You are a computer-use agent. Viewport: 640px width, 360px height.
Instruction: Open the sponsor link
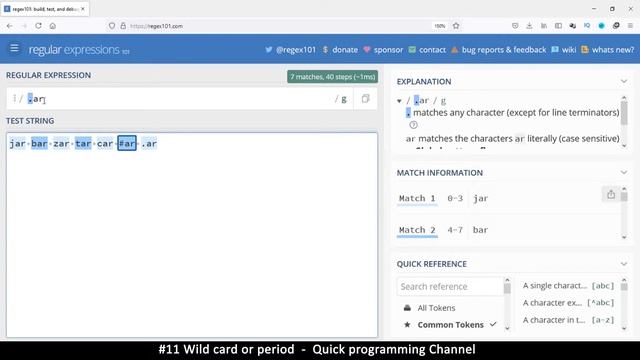pyautogui.click(x=383, y=50)
